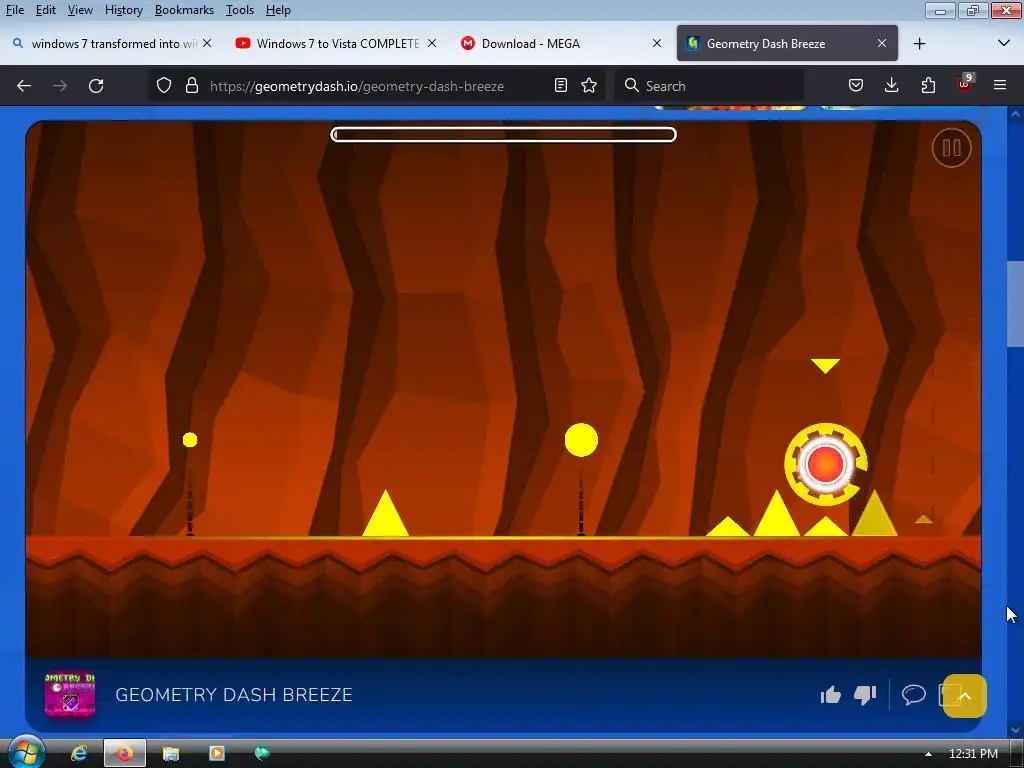
Task: Open the Firefox hamburger application menu
Action: [1000, 86]
